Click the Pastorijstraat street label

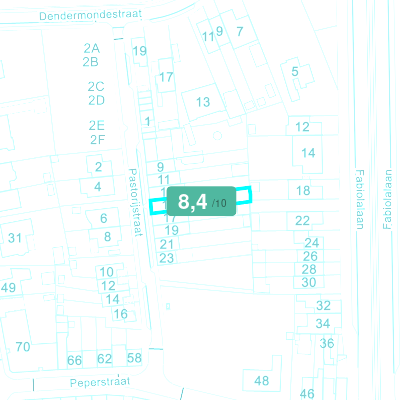(135, 202)
